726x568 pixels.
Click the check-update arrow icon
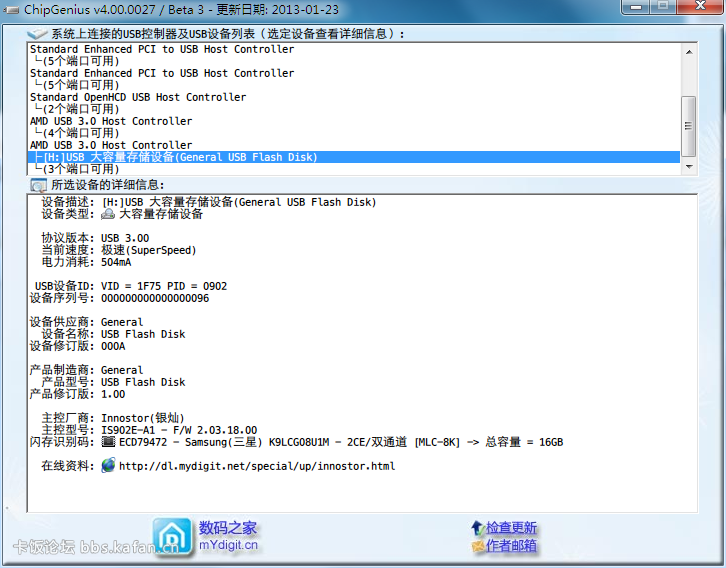click(x=477, y=528)
